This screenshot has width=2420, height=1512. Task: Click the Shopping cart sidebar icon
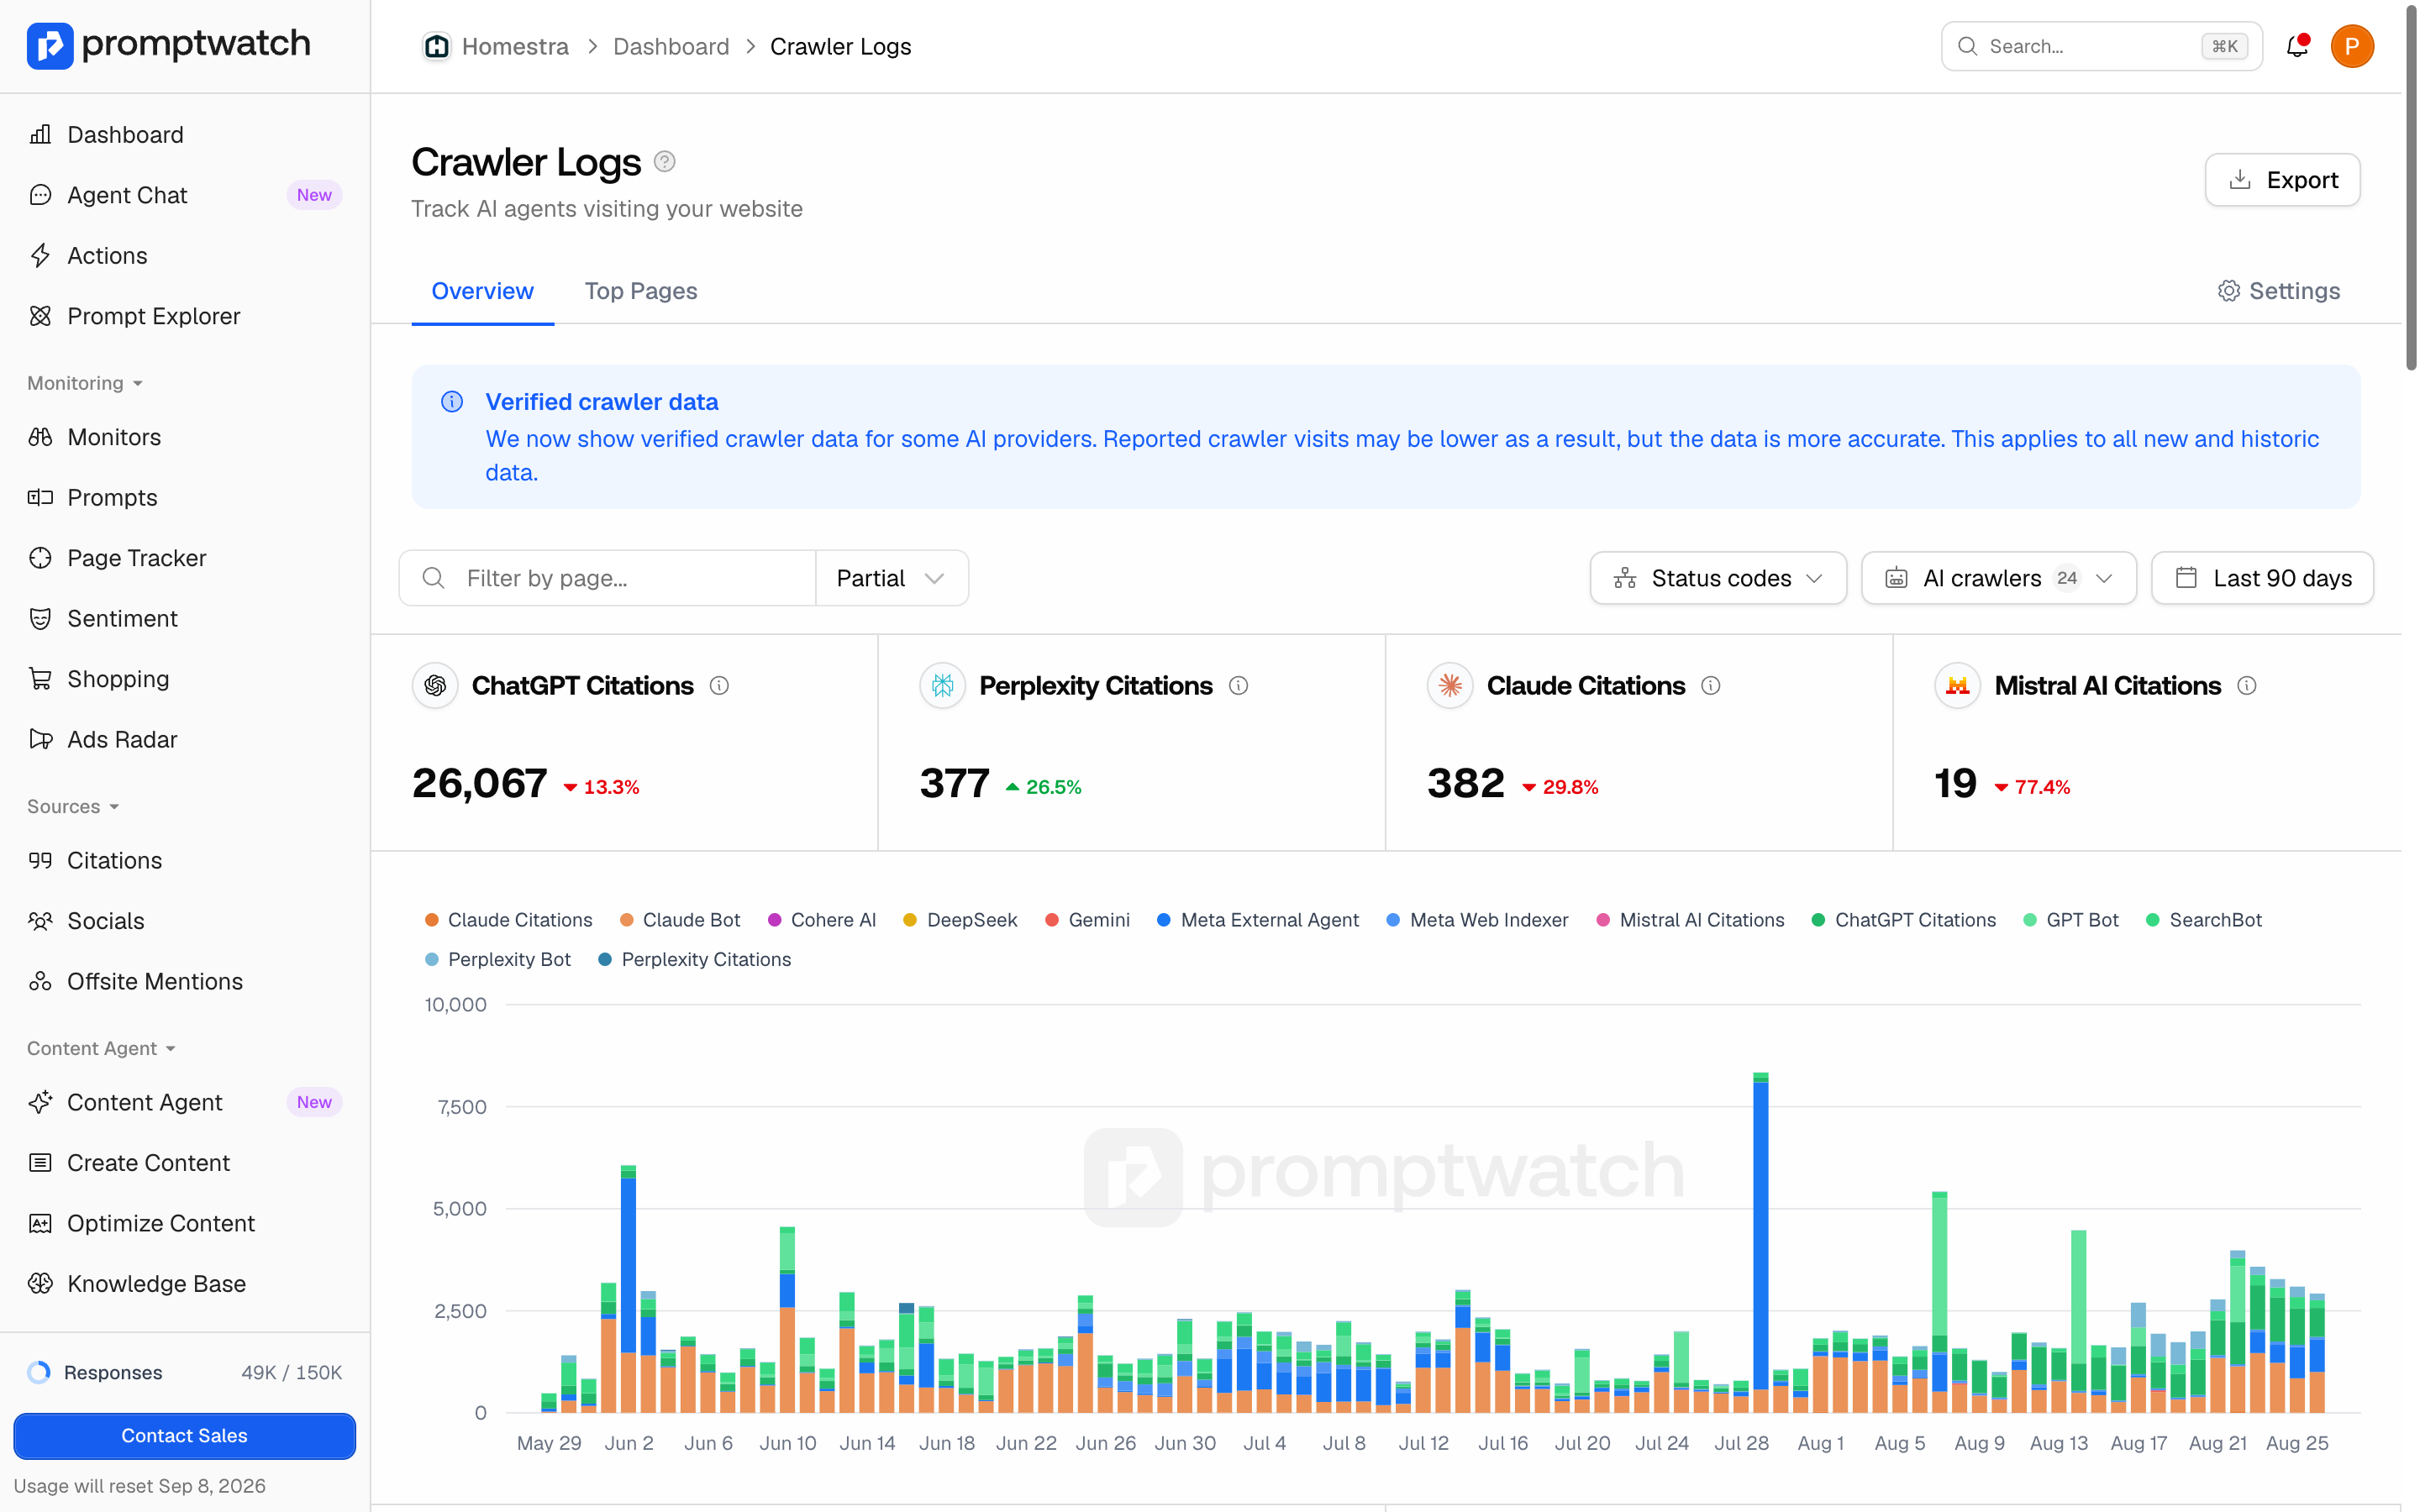pos(40,679)
